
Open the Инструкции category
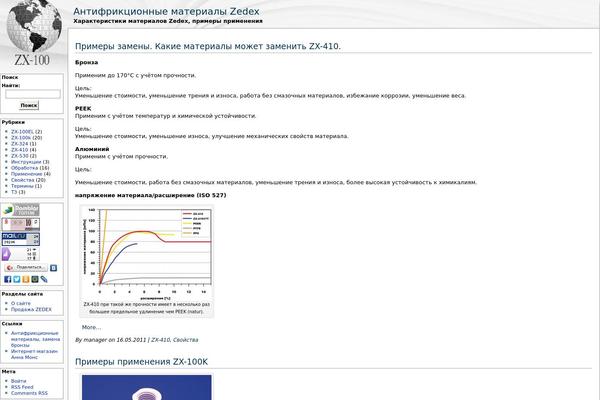click(x=26, y=162)
